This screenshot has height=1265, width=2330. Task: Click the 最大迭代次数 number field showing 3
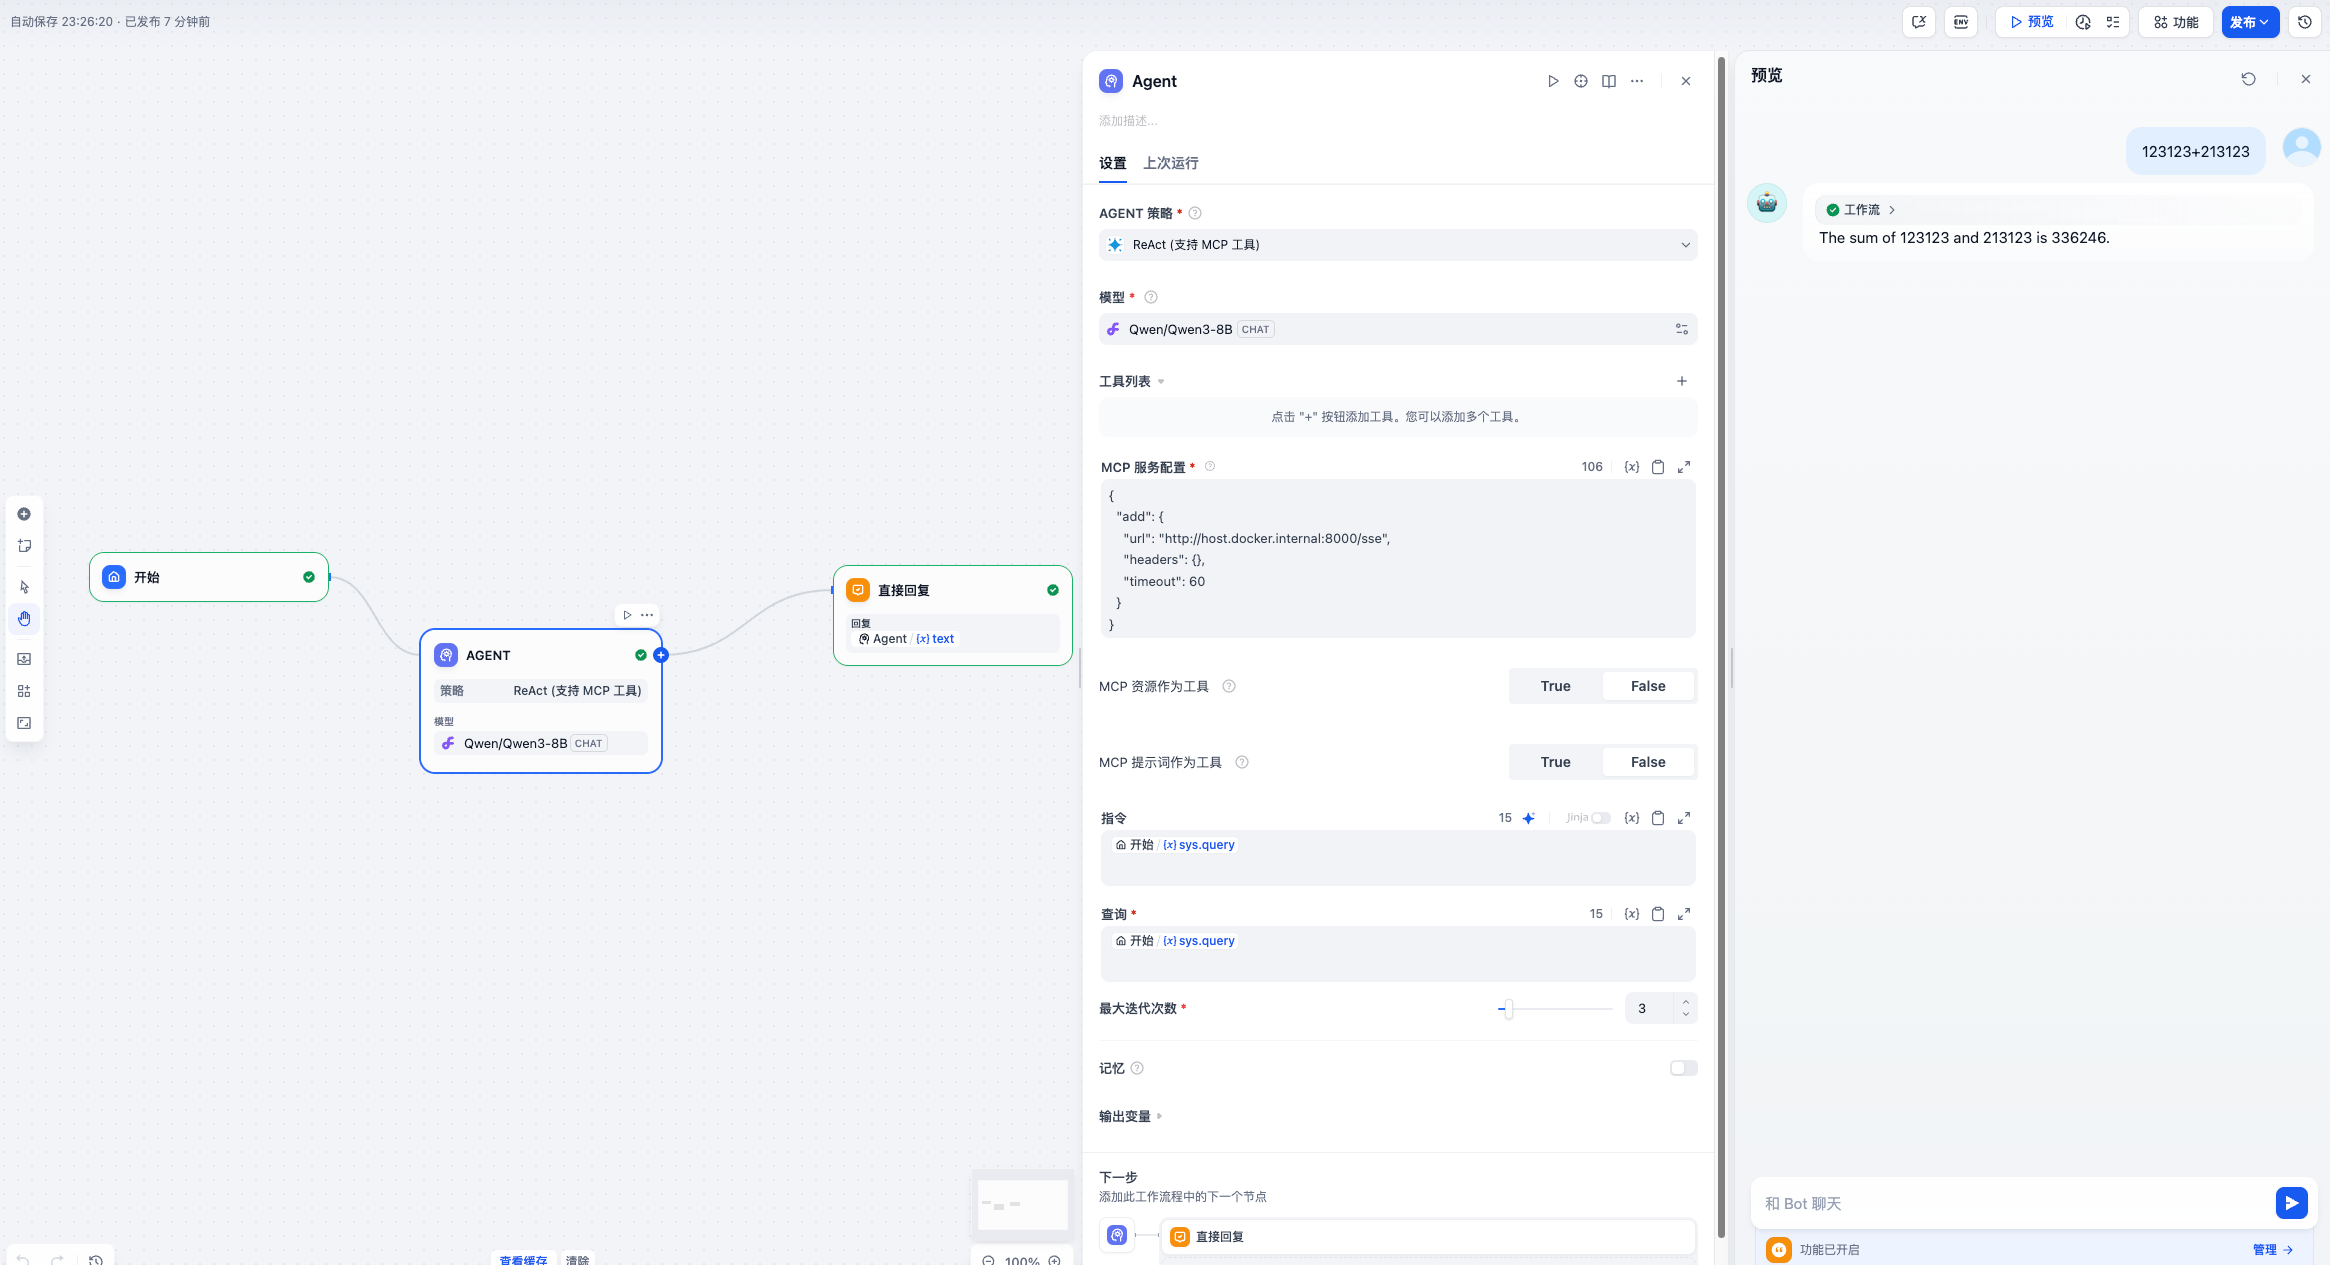[1650, 1008]
